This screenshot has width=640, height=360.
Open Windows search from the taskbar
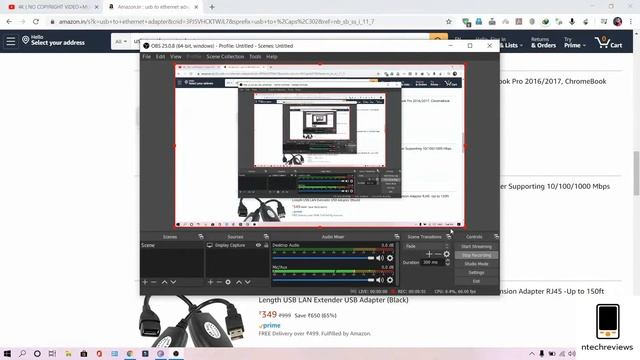coord(22,353)
